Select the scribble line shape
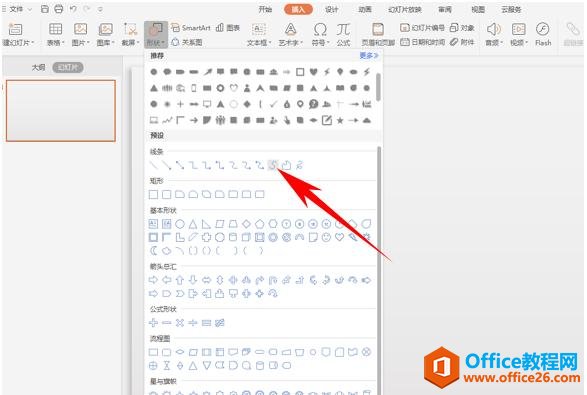Viewport: 587px width, 395px height. pos(299,165)
